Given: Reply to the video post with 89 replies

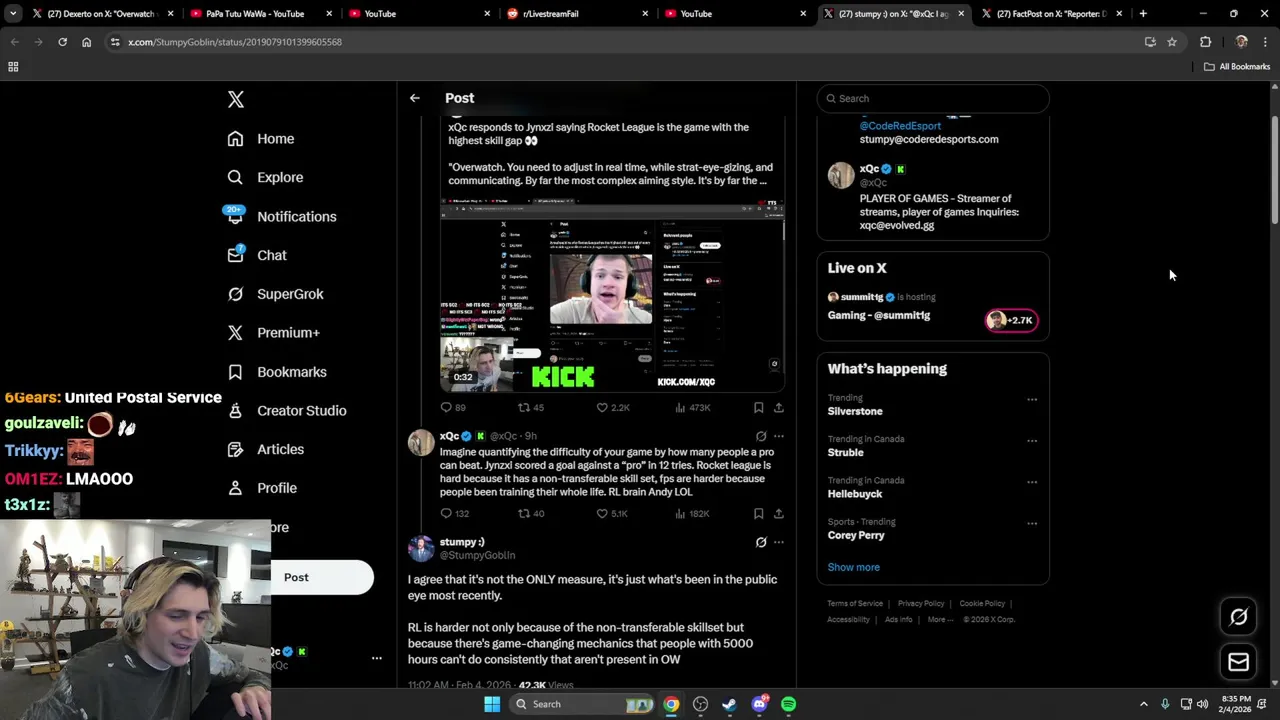Looking at the screenshot, I should (x=453, y=408).
